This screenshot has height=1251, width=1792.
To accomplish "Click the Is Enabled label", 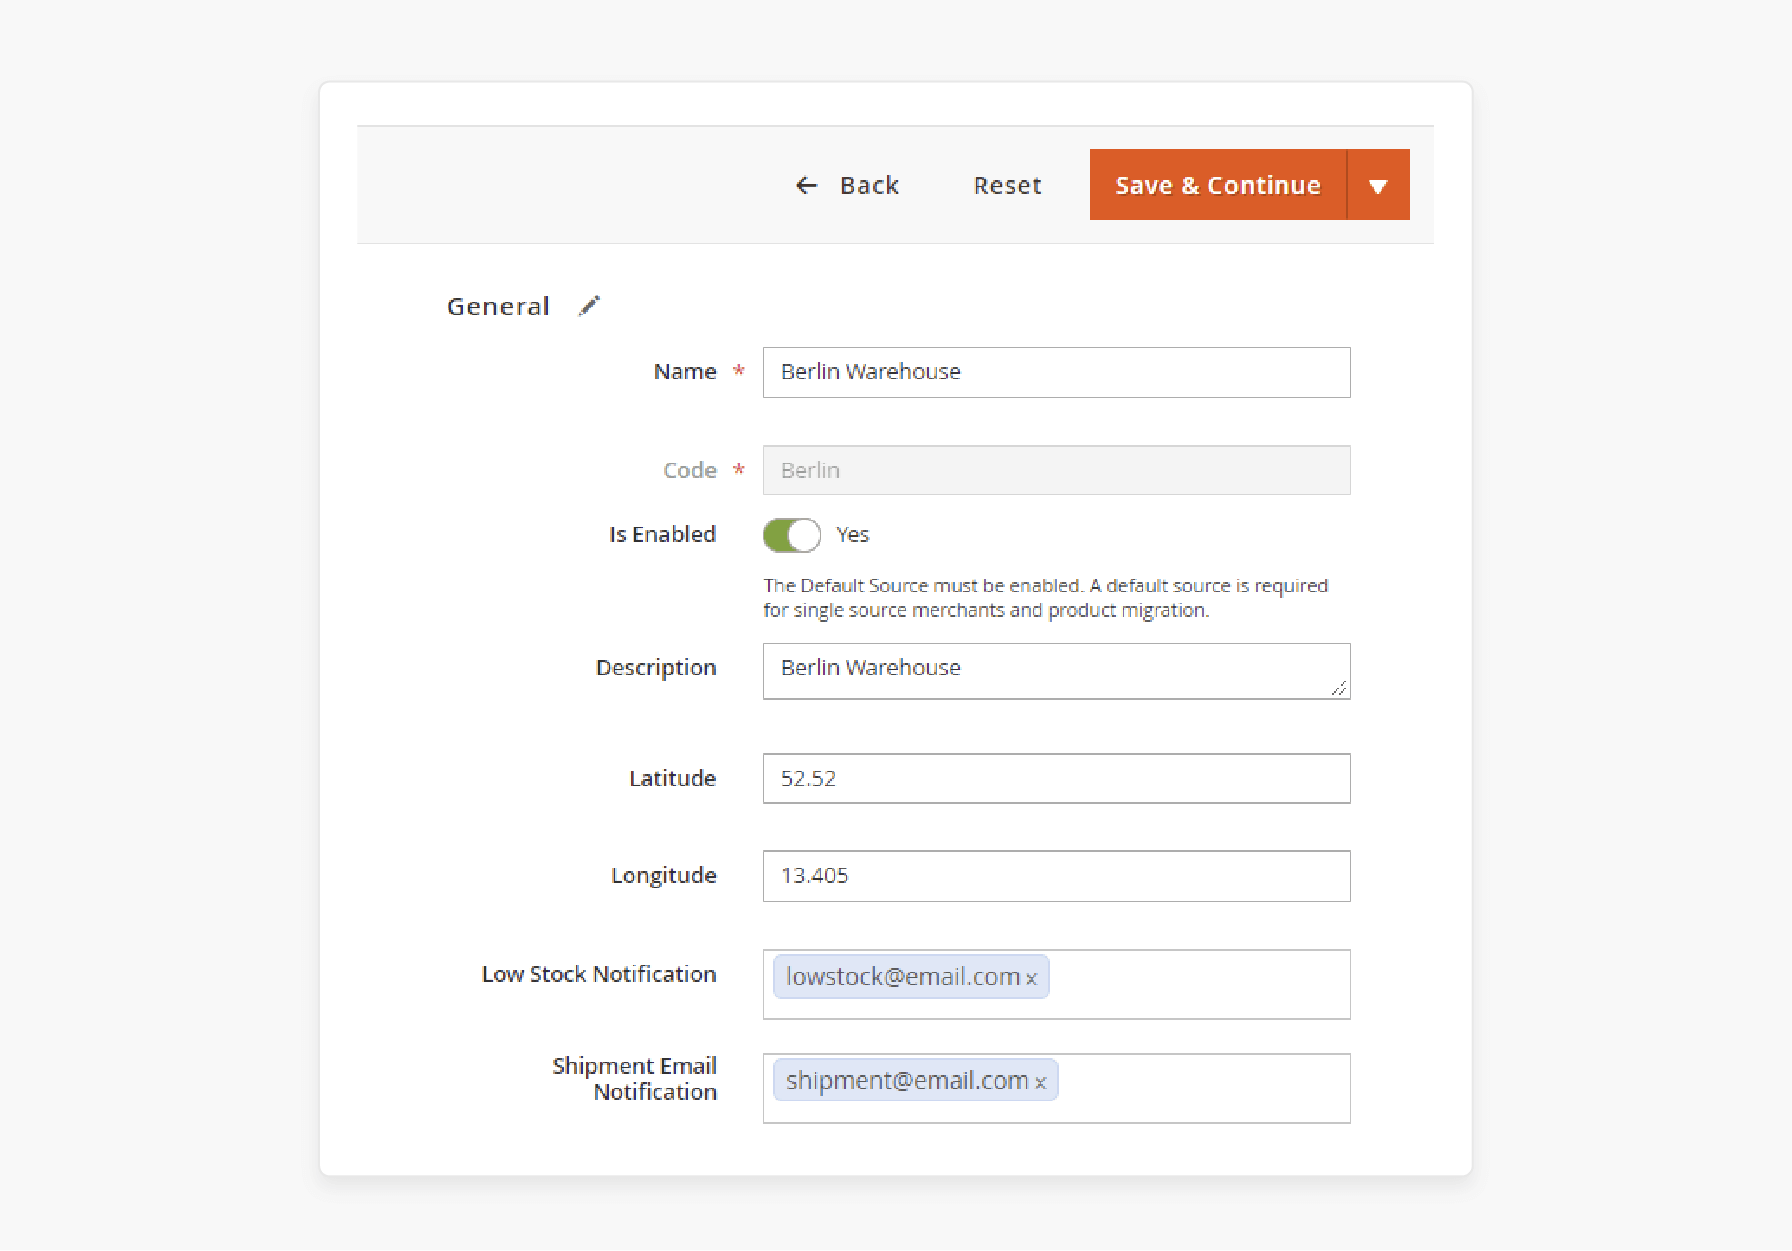I will pos(662,535).
